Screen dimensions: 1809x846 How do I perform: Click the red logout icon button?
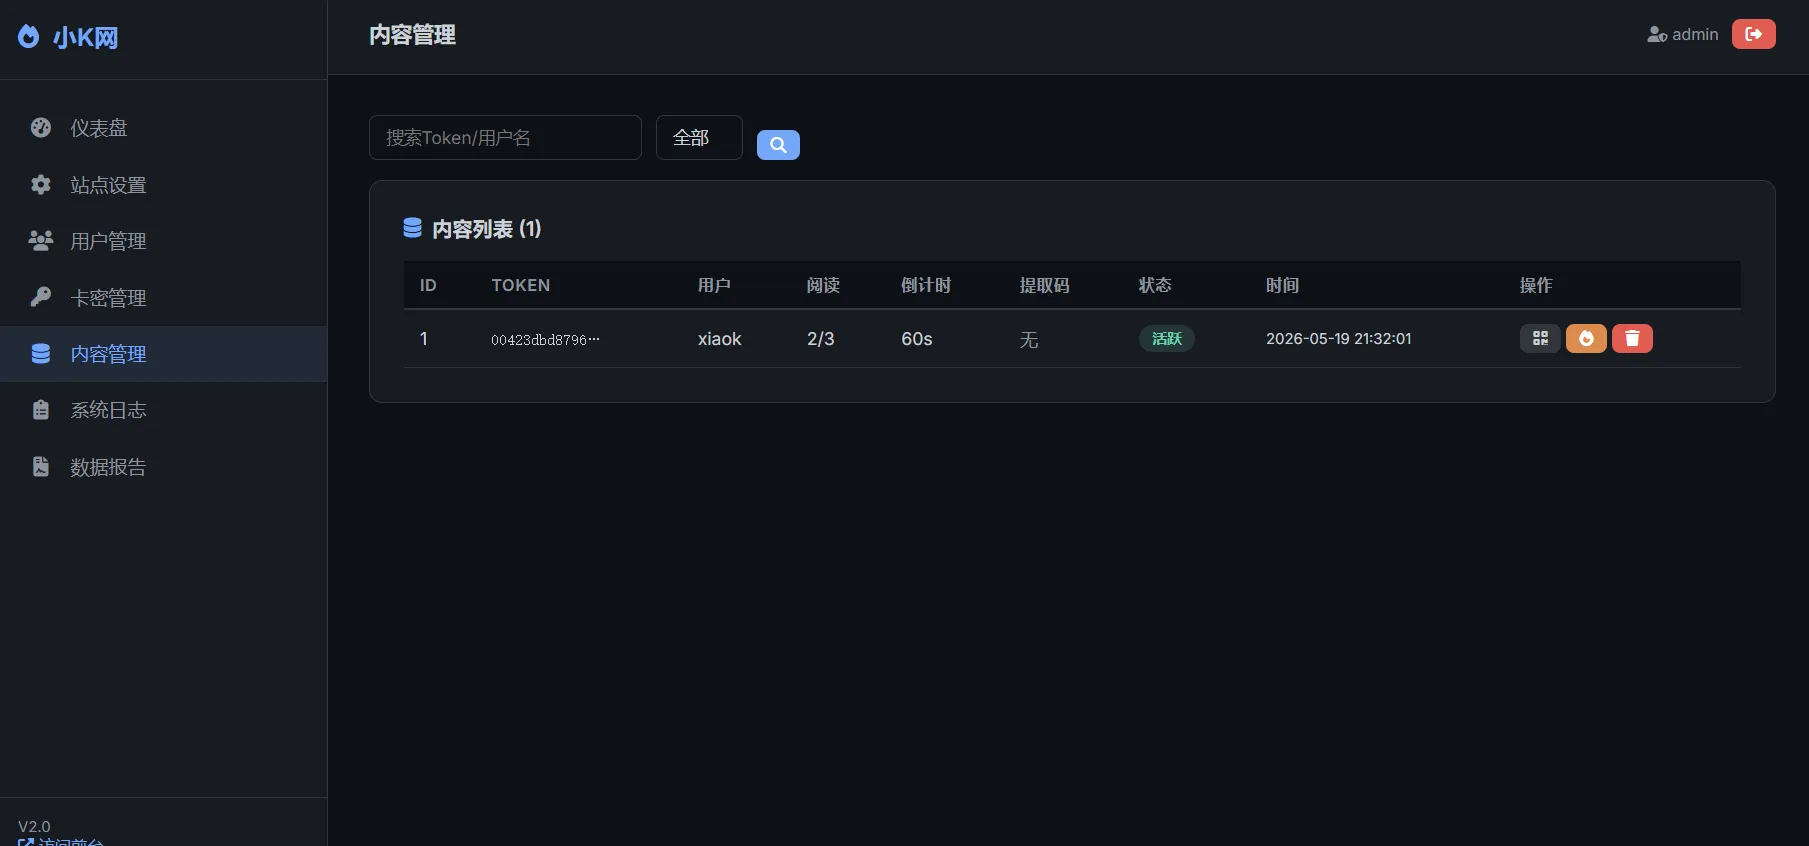[1754, 34]
